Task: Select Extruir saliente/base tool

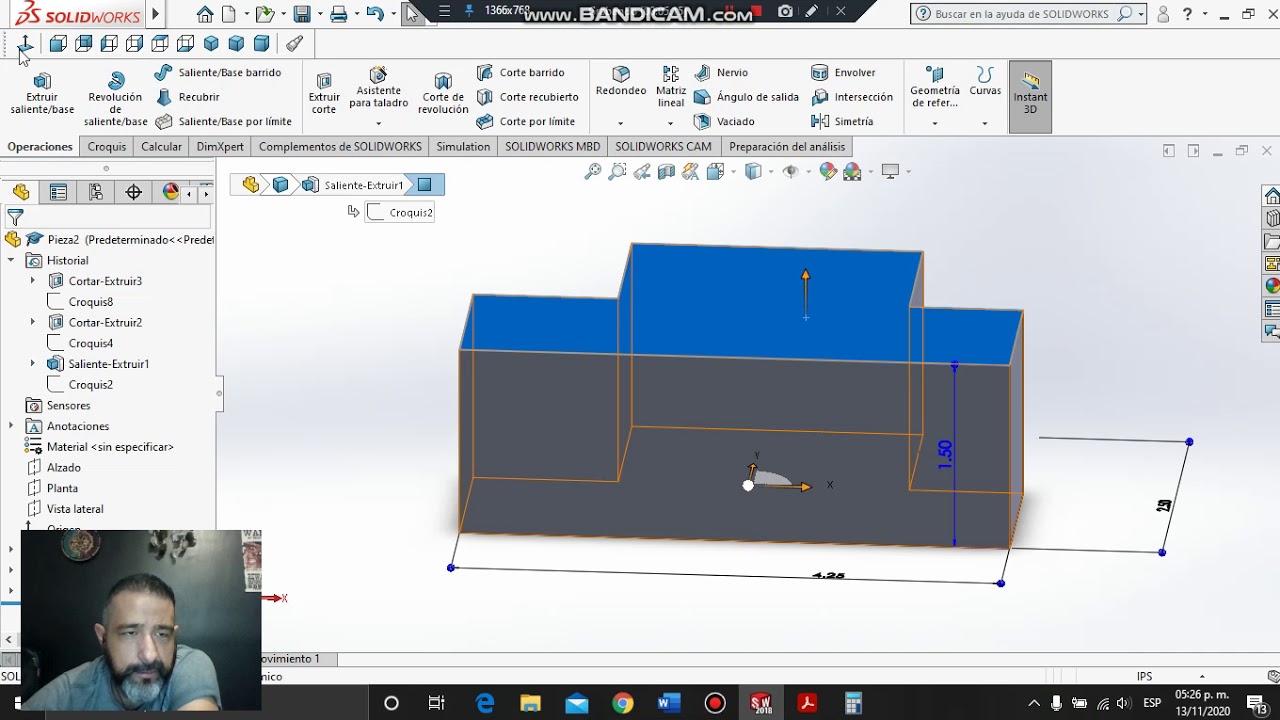Action: (x=42, y=93)
